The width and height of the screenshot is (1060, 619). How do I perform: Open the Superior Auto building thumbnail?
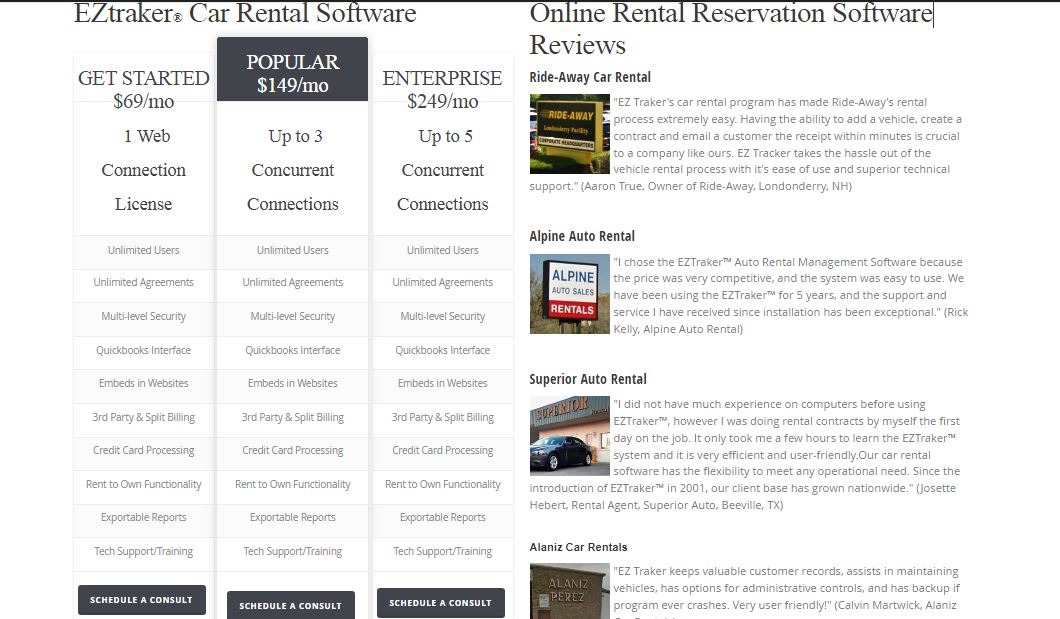coord(569,436)
